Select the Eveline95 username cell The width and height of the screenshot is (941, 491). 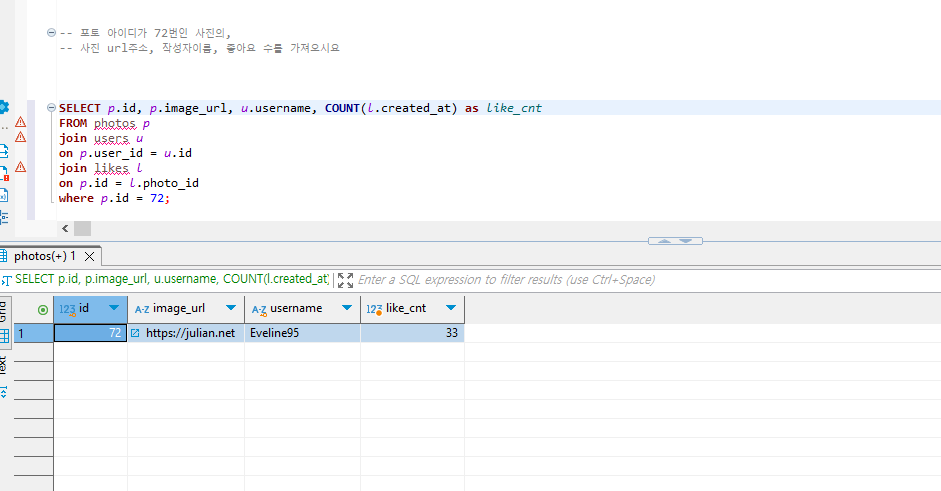point(302,333)
